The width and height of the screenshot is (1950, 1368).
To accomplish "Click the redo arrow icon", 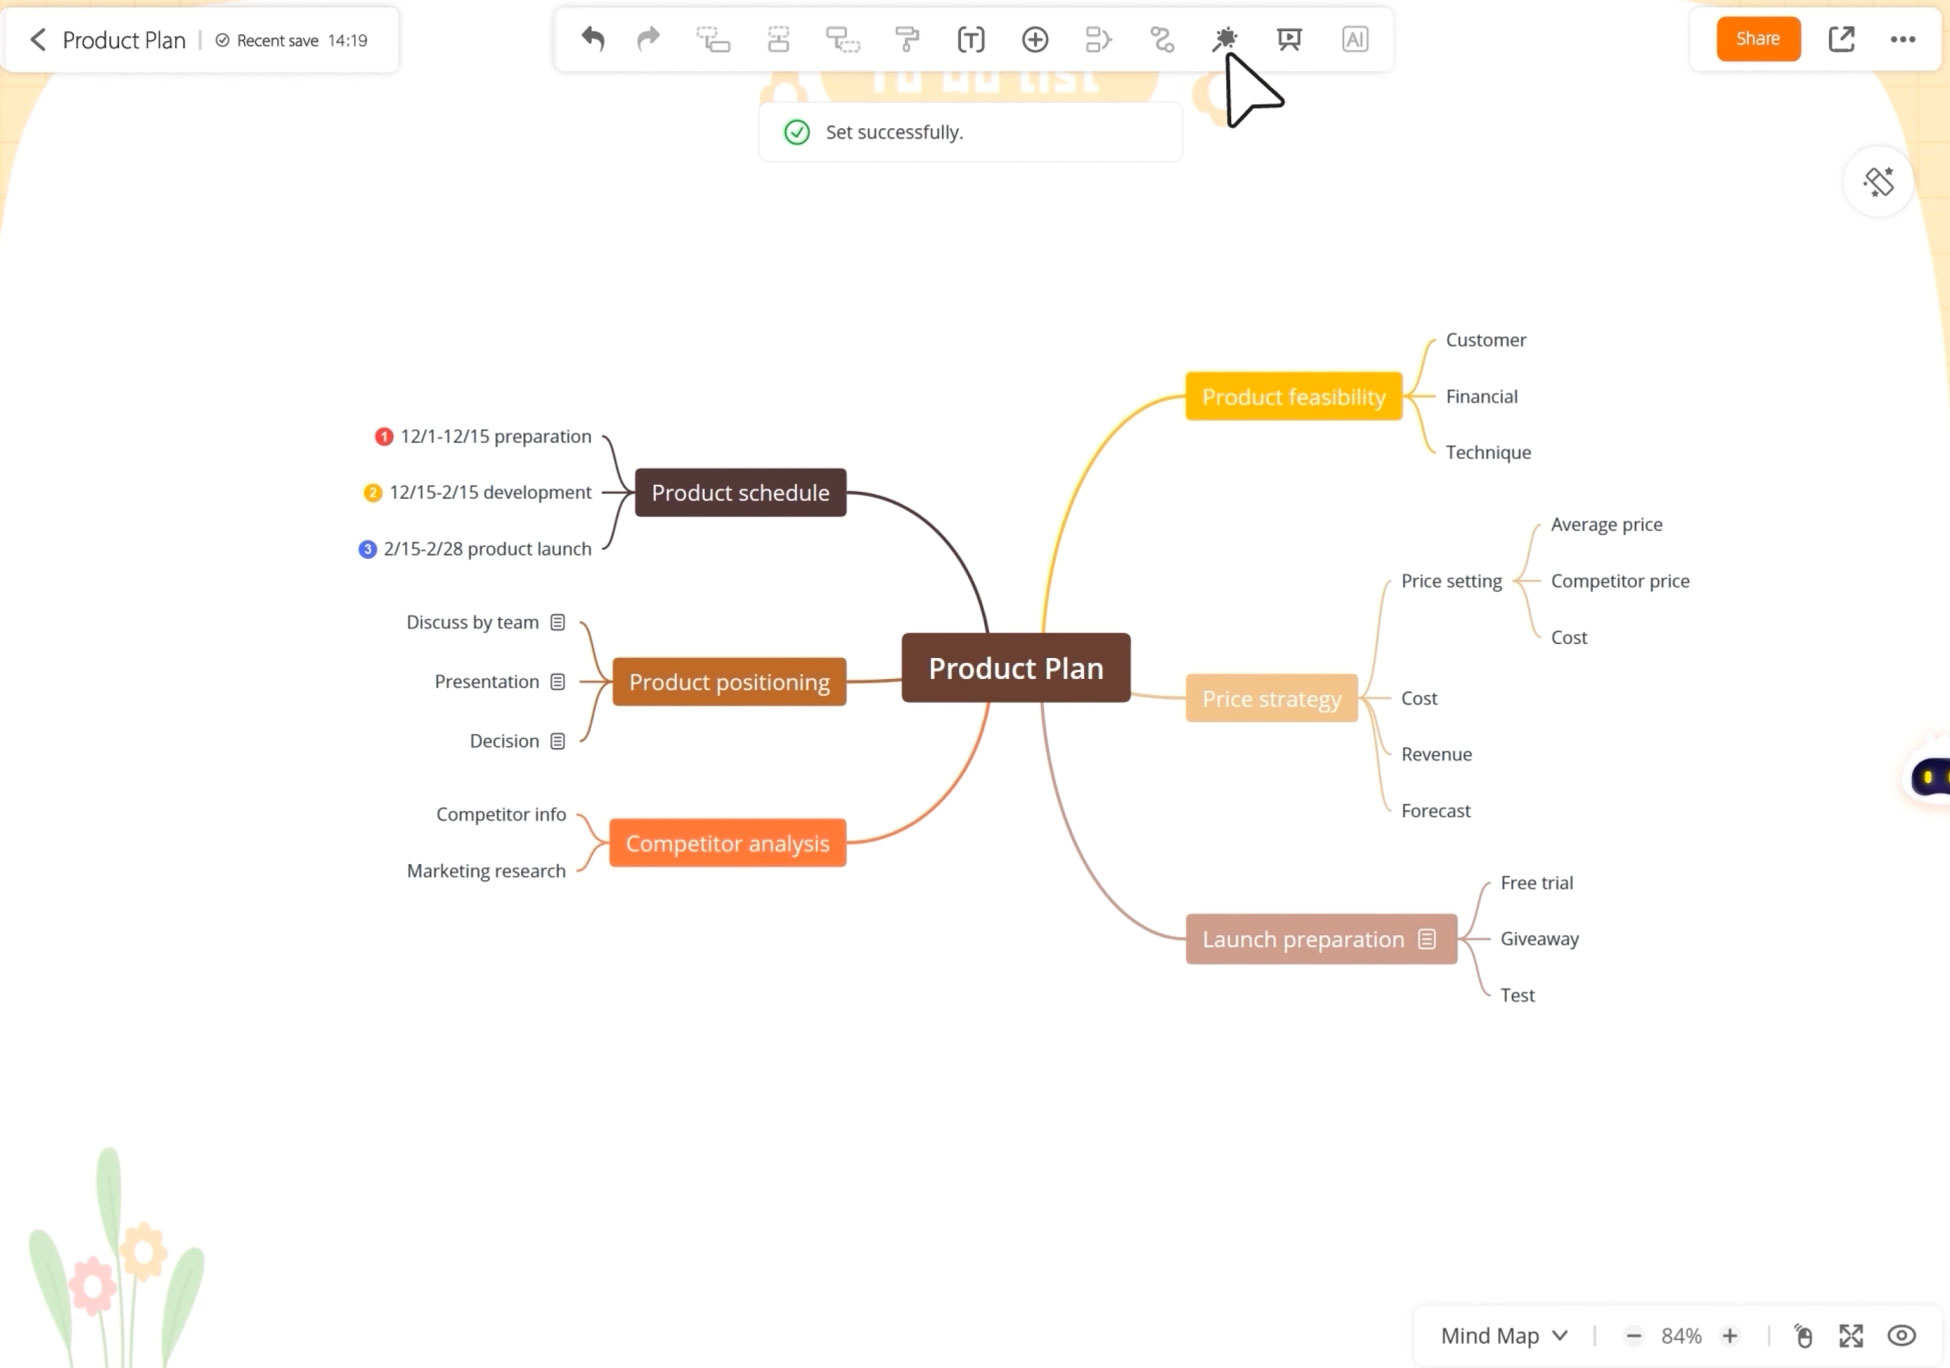I will tap(649, 39).
